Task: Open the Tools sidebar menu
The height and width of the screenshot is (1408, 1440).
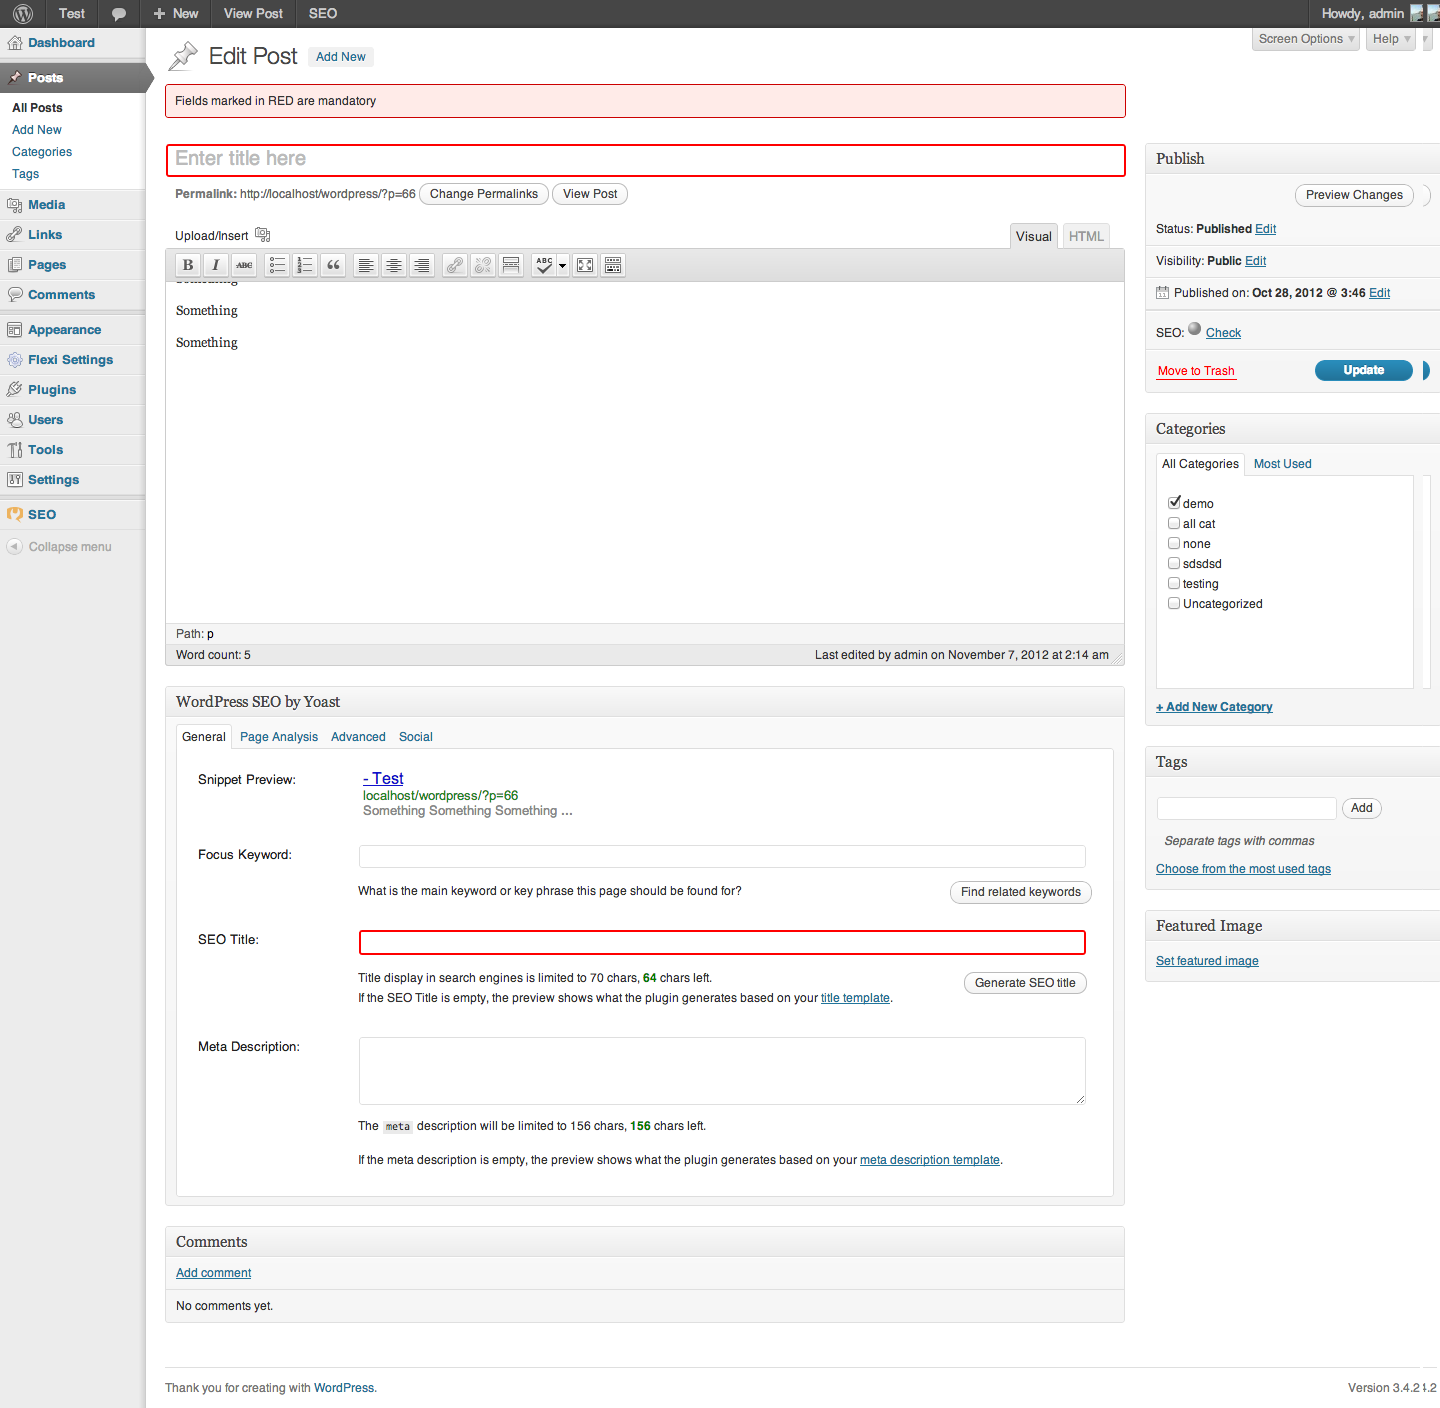Action: point(45,450)
